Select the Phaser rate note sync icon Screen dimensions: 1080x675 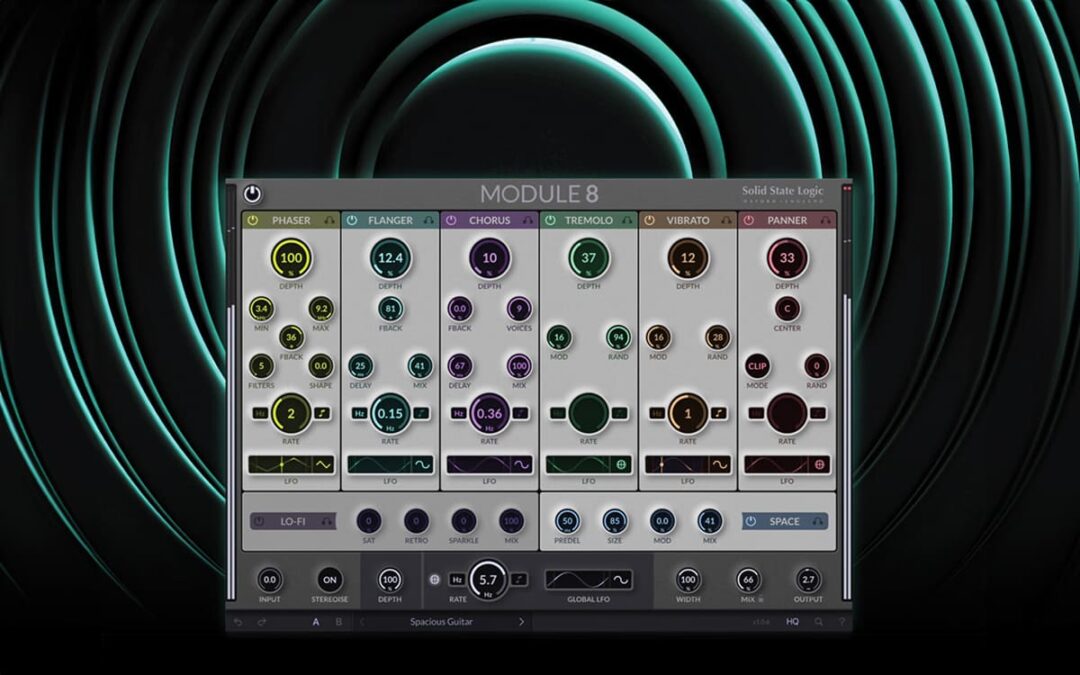pos(322,413)
